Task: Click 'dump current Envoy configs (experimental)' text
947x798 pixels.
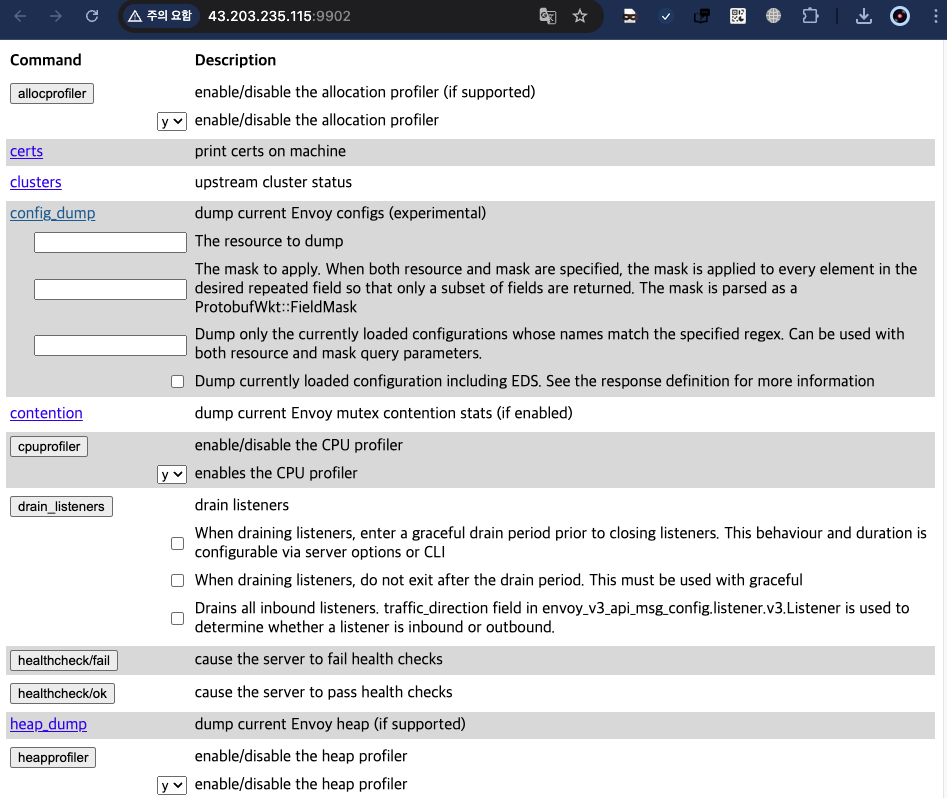Action: pyautogui.click(x=340, y=213)
